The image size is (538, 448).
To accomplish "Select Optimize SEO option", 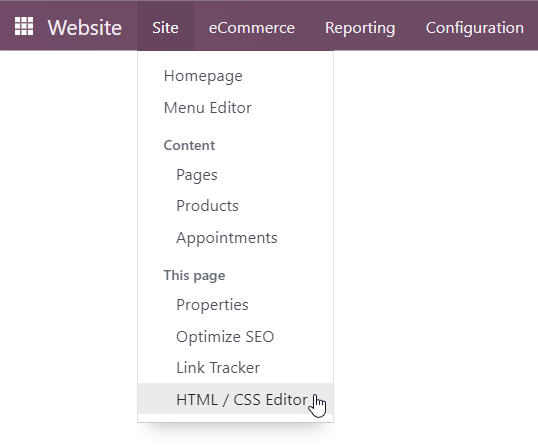I will pos(235,336).
